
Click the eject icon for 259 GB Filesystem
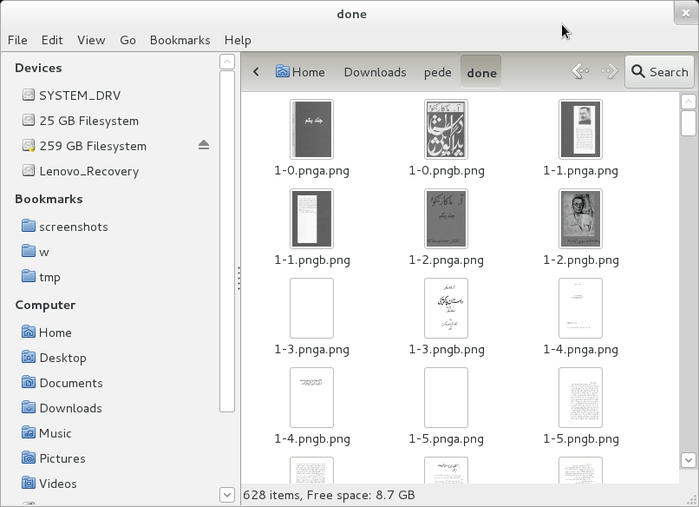tap(204, 145)
